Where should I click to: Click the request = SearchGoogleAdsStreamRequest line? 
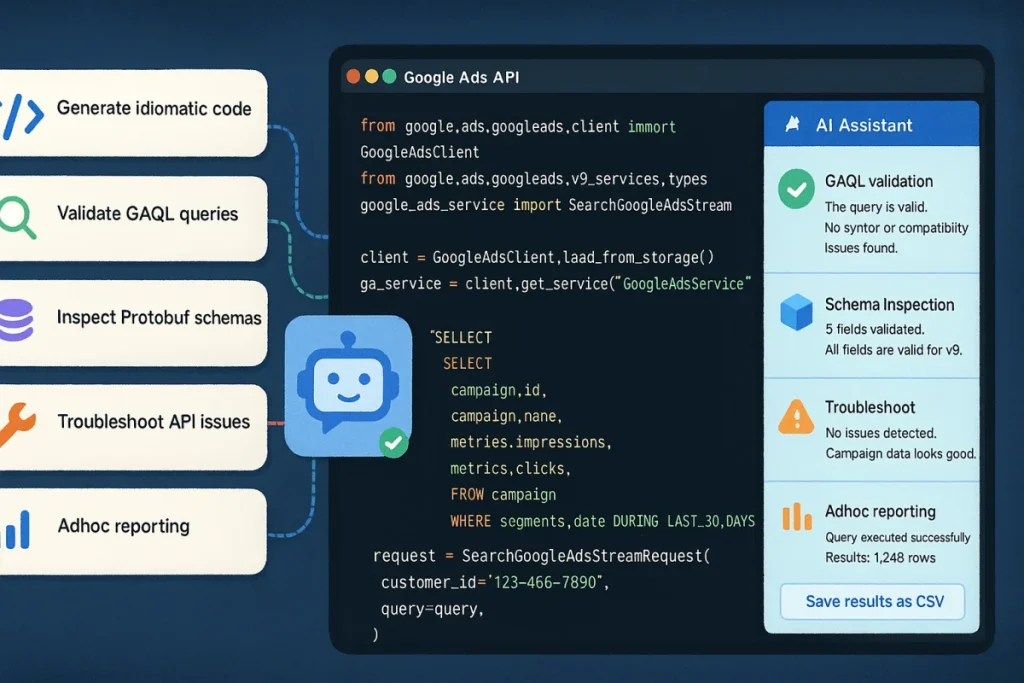pos(541,556)
